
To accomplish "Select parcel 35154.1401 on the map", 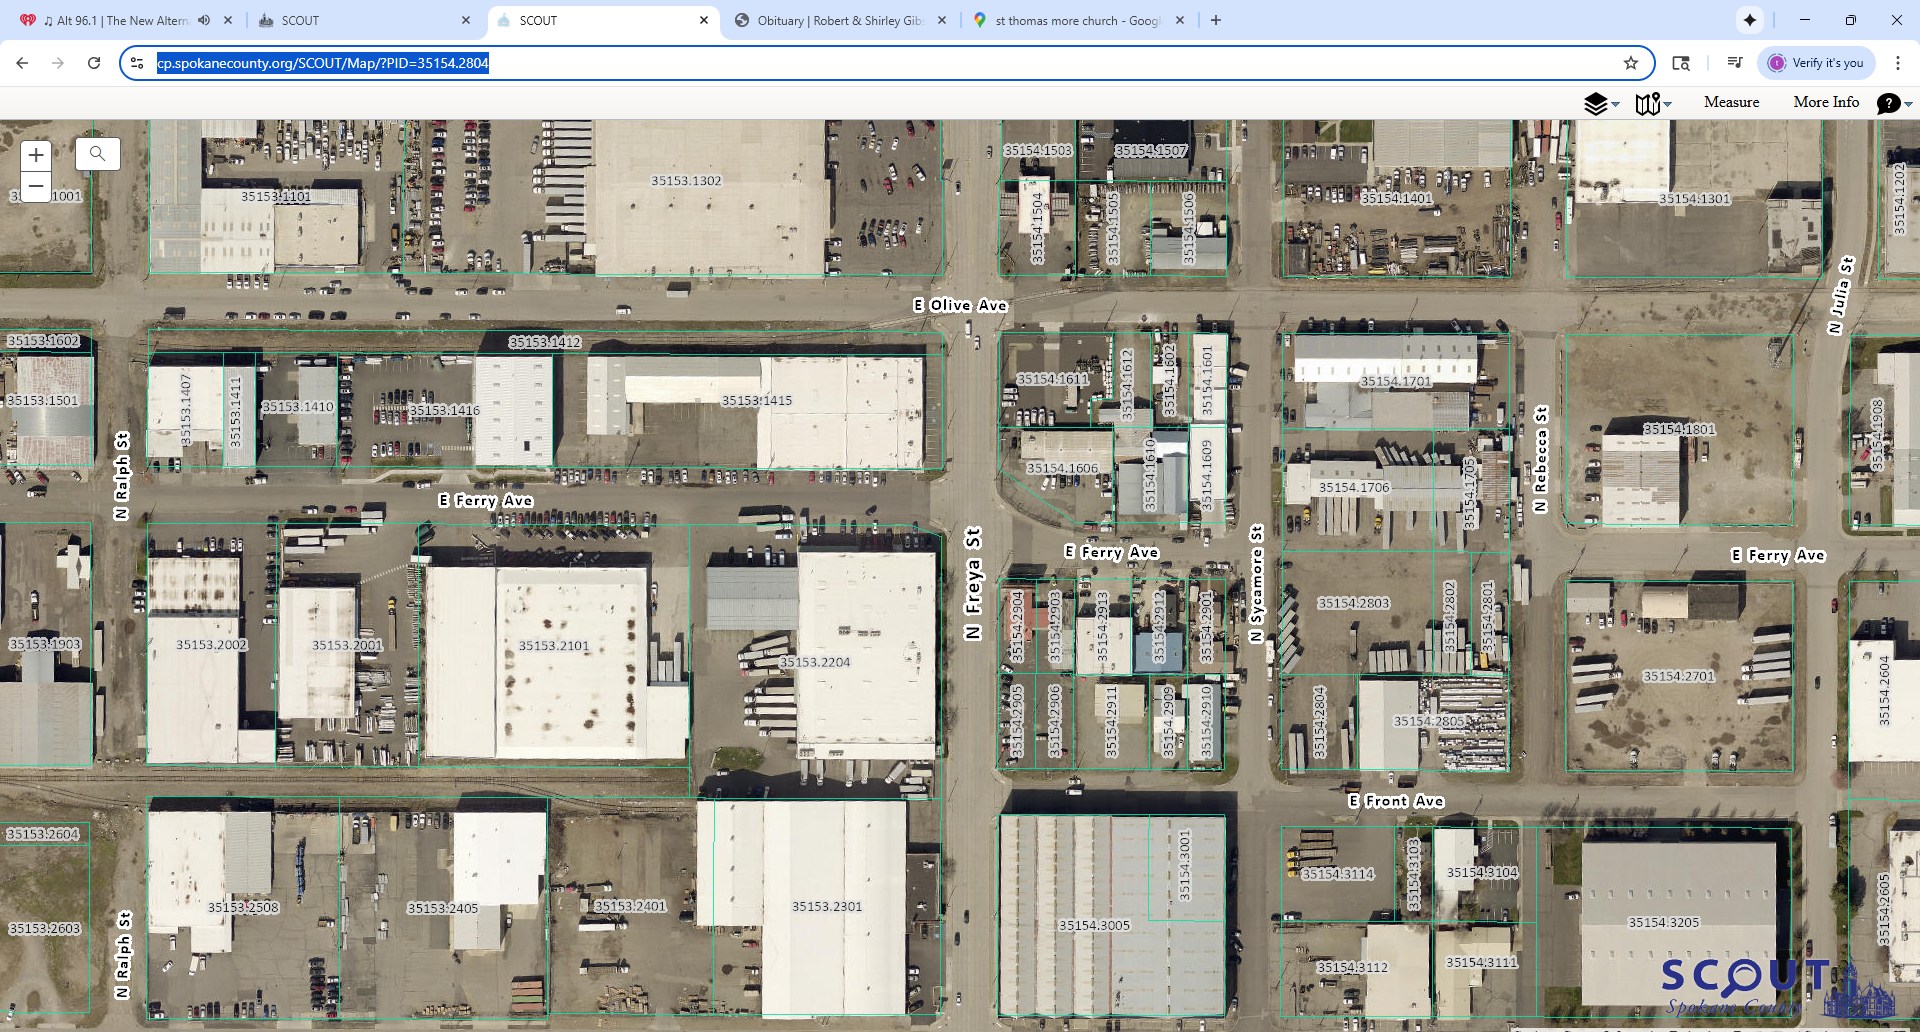I will [x=1397, y=198].
